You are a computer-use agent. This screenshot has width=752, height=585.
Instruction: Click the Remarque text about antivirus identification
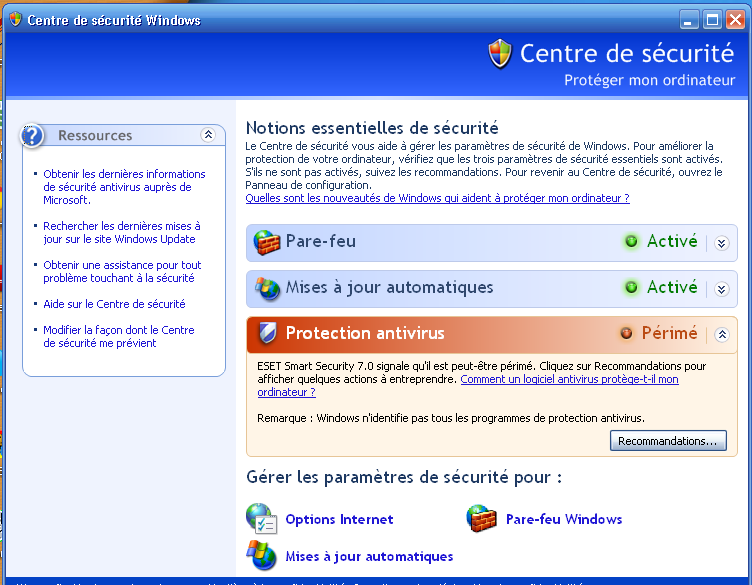click(x=451, y=418)
